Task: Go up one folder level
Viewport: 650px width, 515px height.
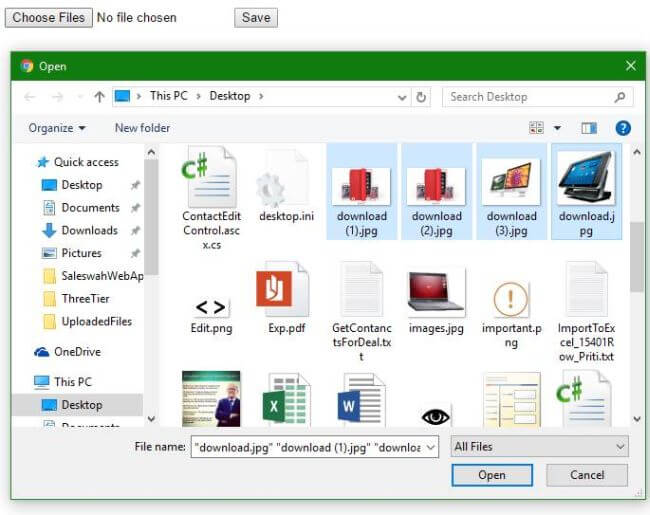Action: (99, 97)
